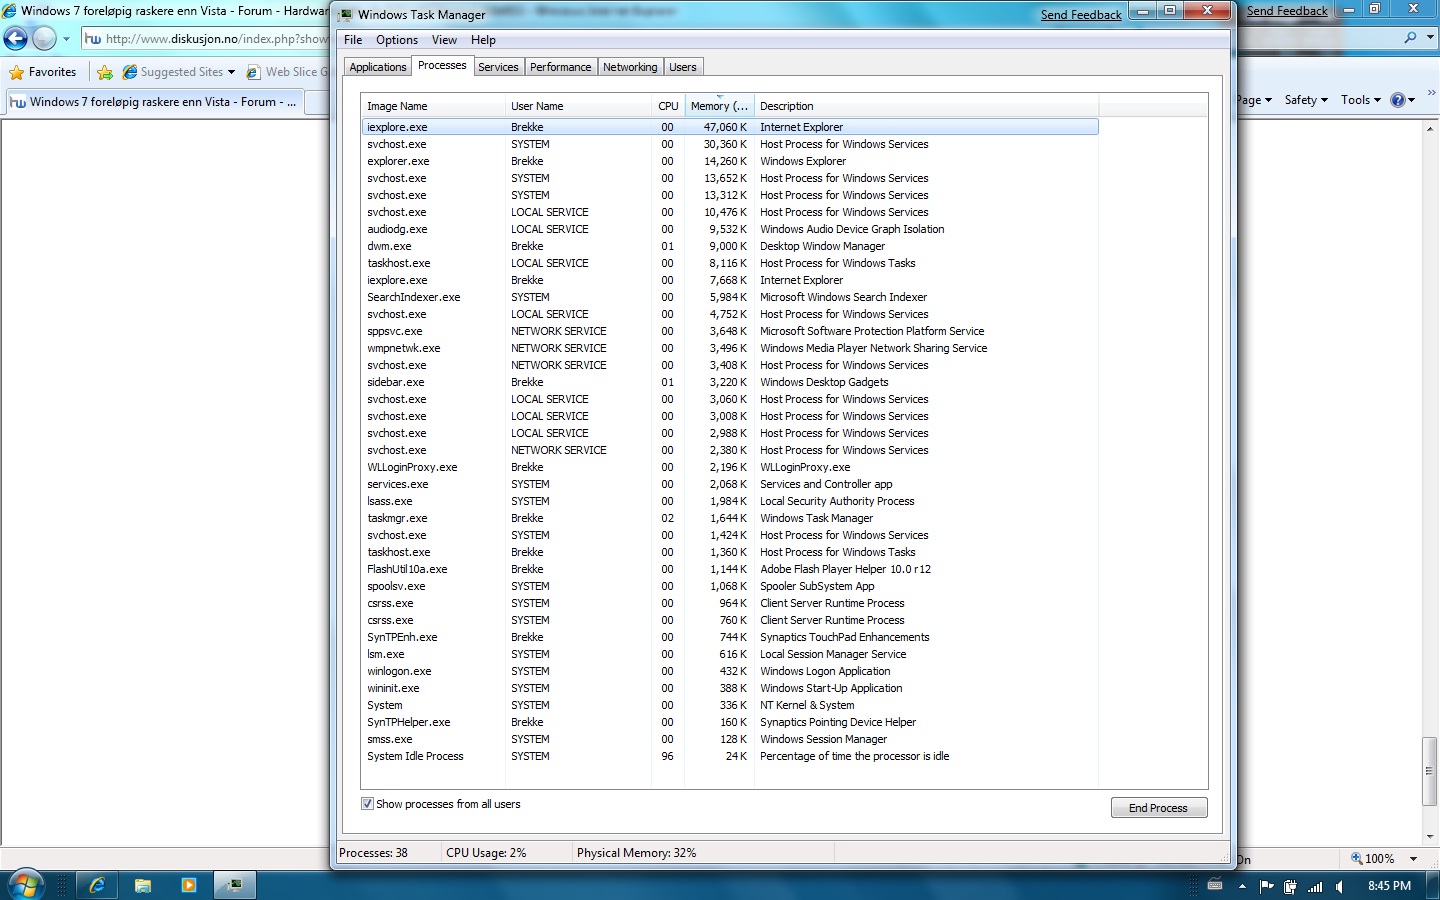Viewport: 1440px width, 900px height.
Task: Open the Page menu dropdown in IE
Action: pos(1254,100)
